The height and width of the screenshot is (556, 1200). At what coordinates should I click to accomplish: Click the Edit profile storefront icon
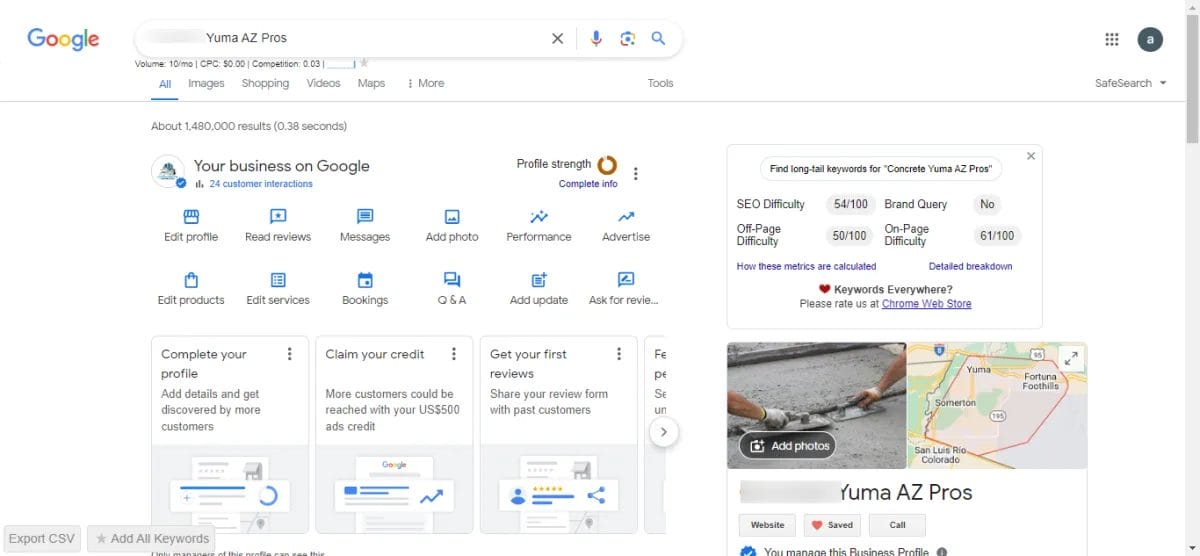click(x=191, y=217)
